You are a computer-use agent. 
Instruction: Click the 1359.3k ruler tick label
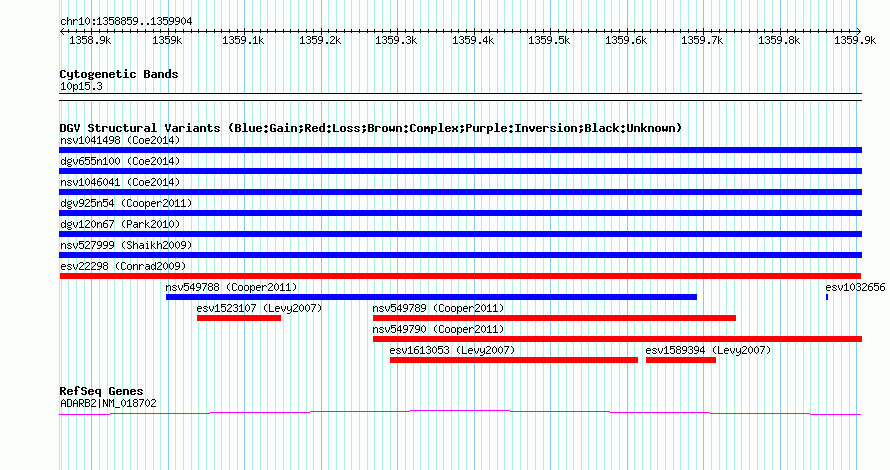click(x=396, y=40)
